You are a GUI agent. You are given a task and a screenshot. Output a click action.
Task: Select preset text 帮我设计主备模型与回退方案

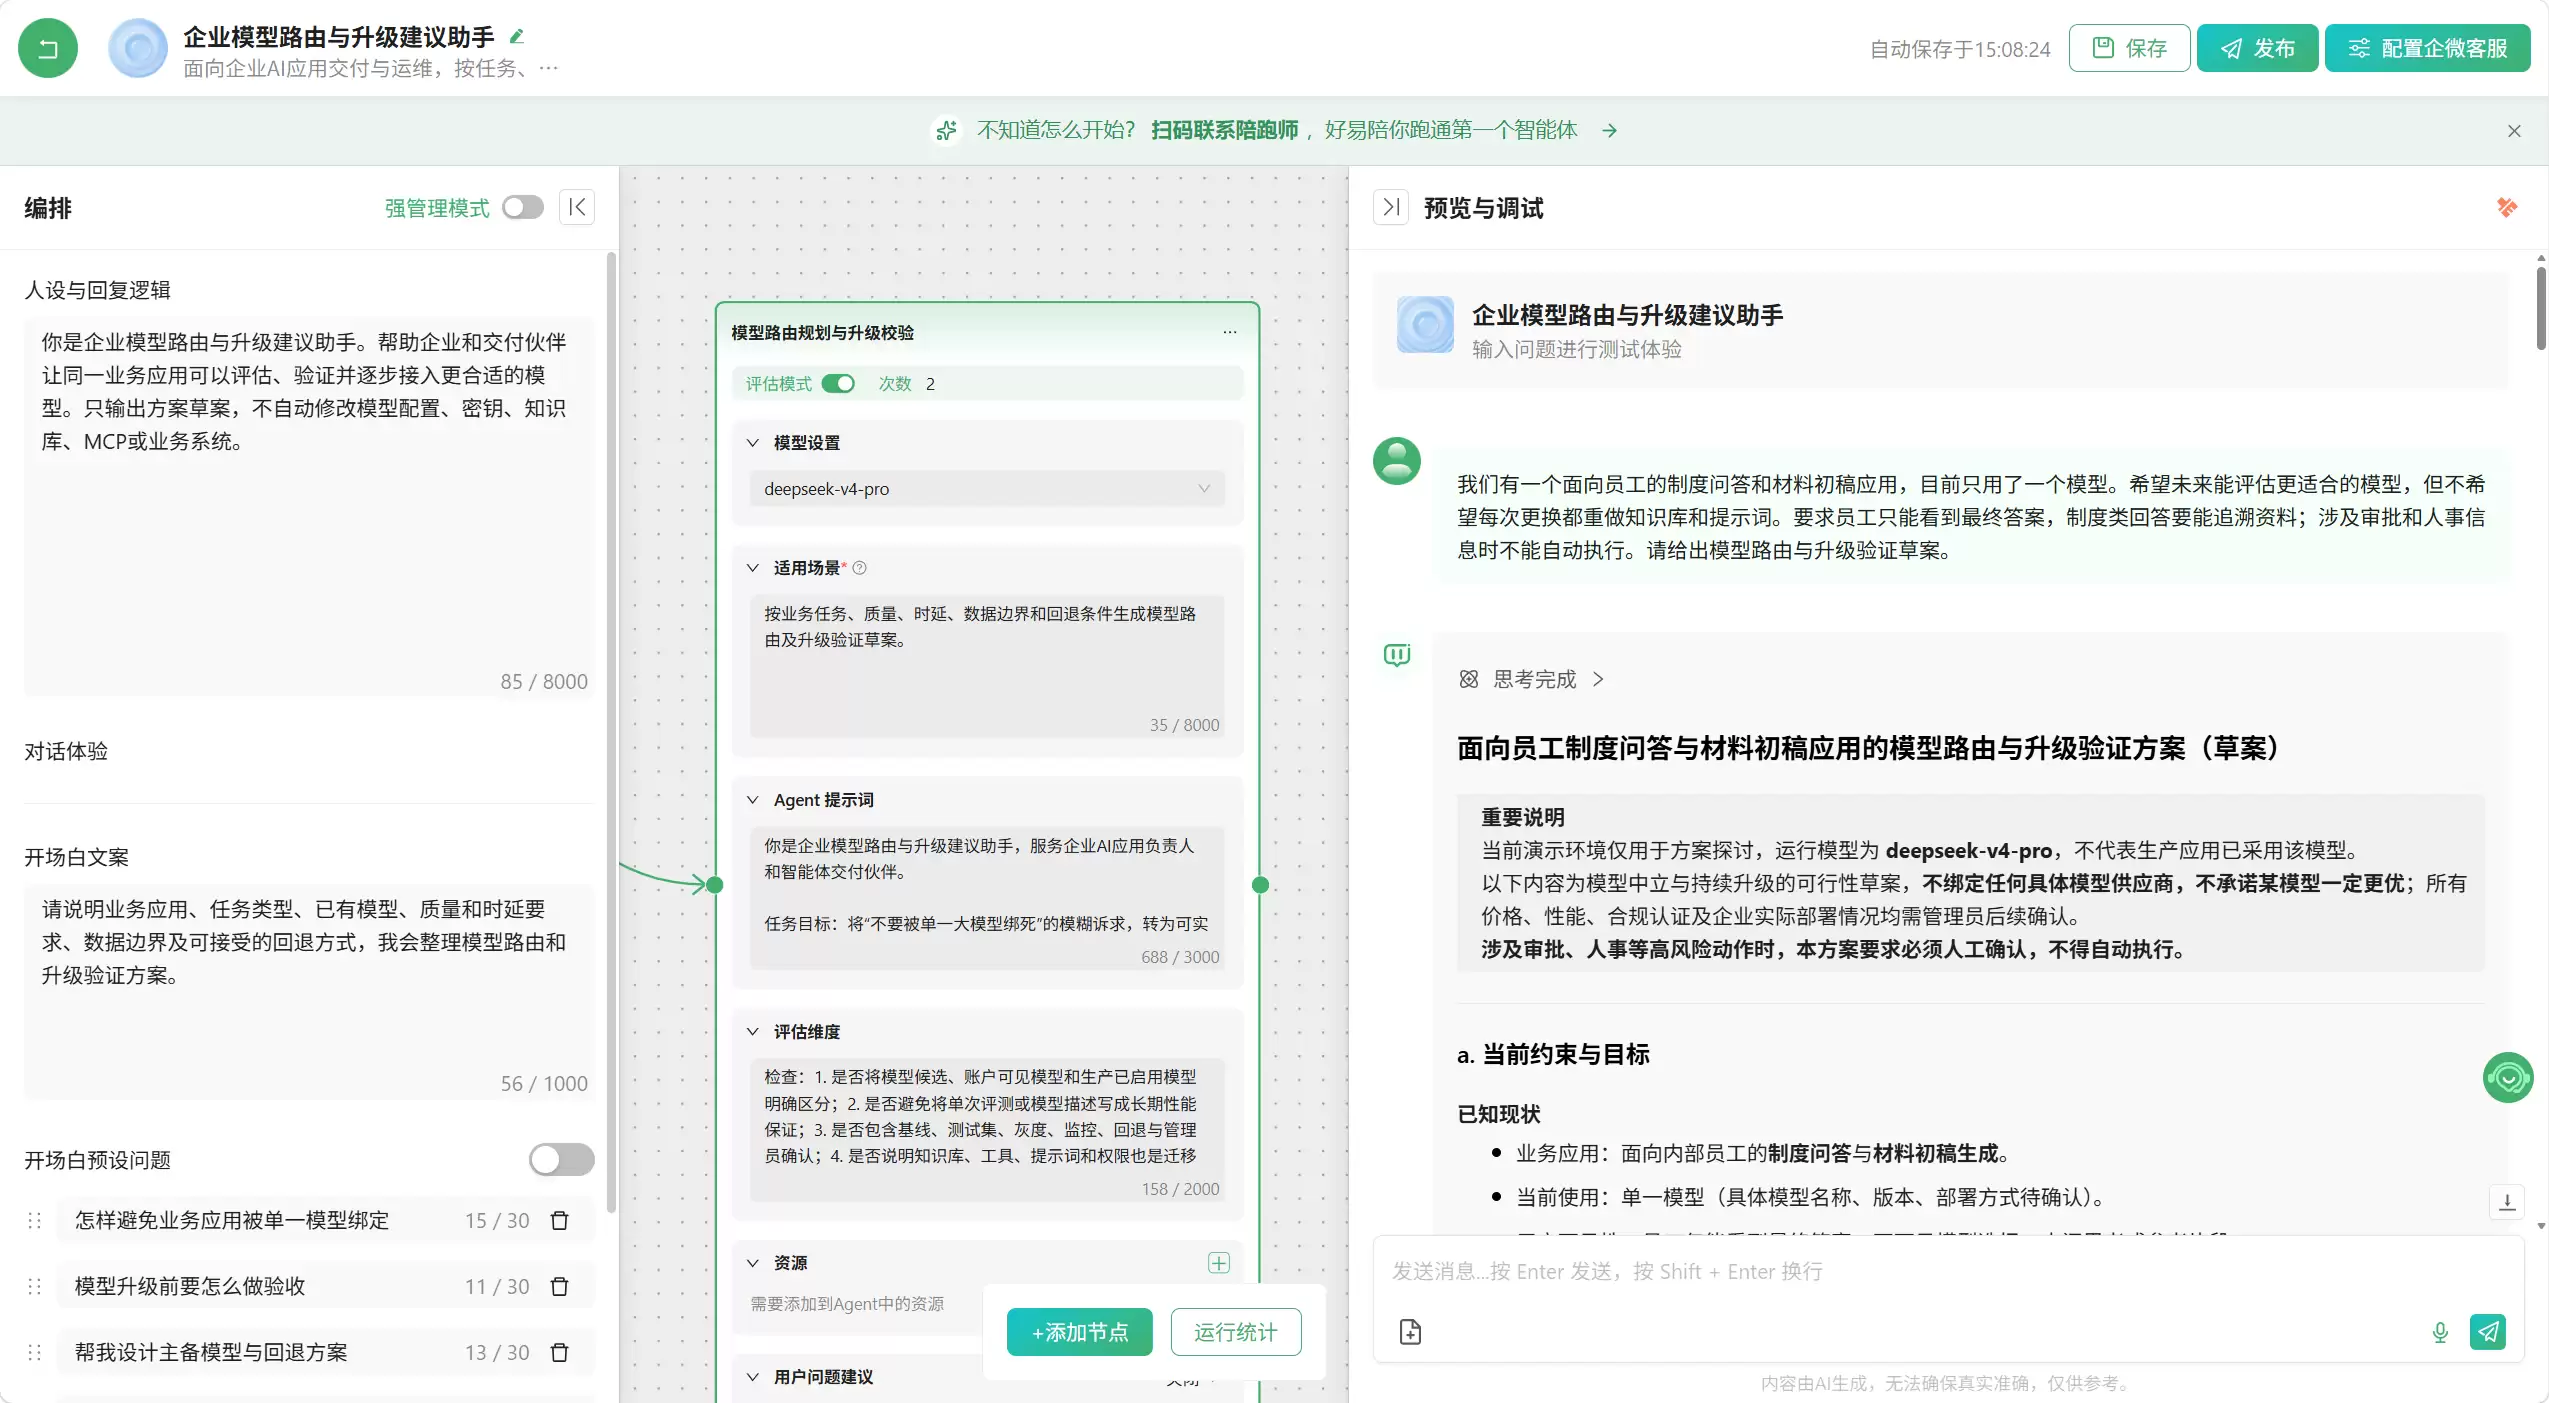click(x=211, y=1352)
